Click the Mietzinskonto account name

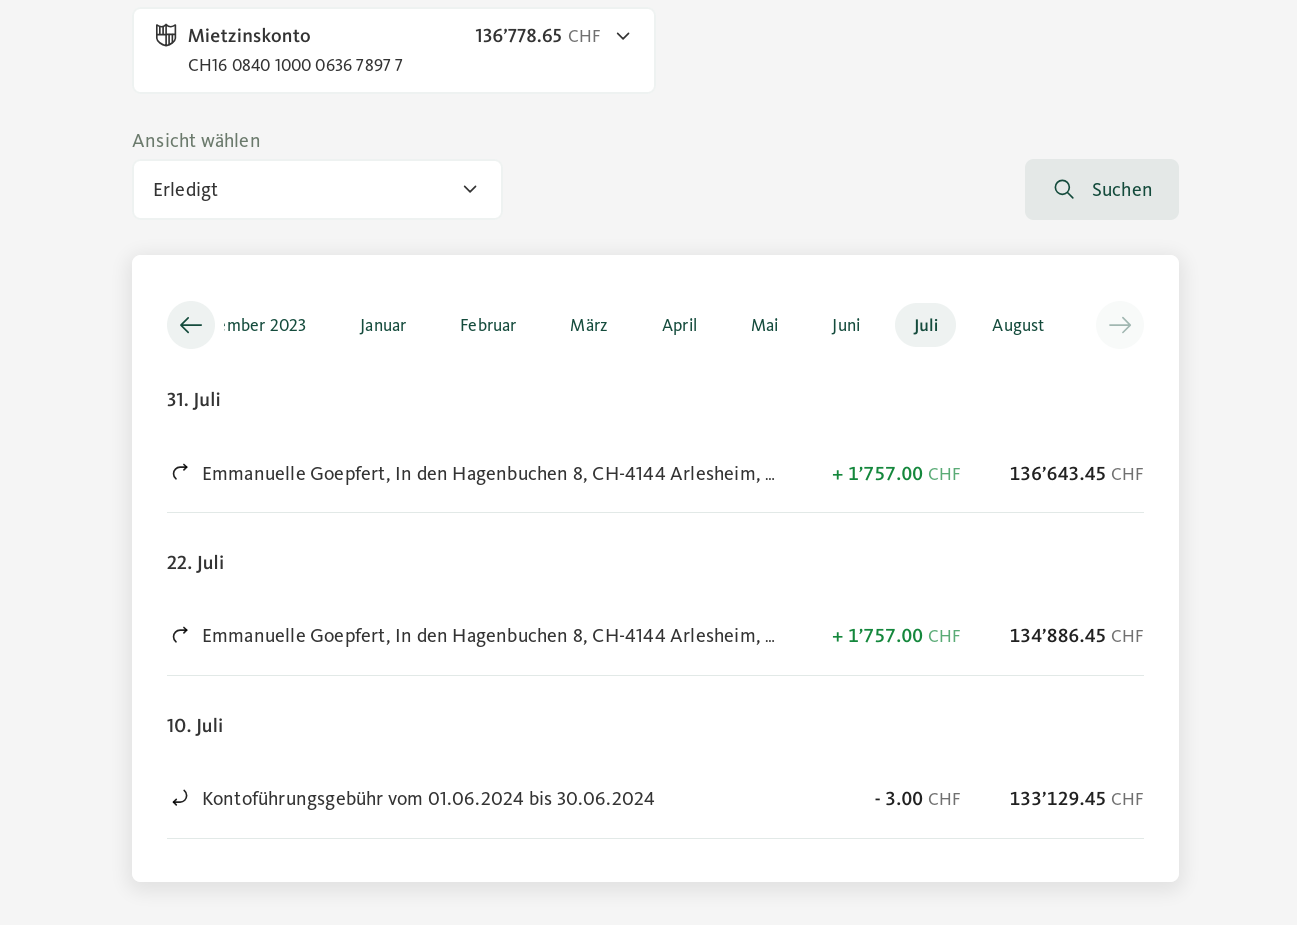(x=249, y=36)
